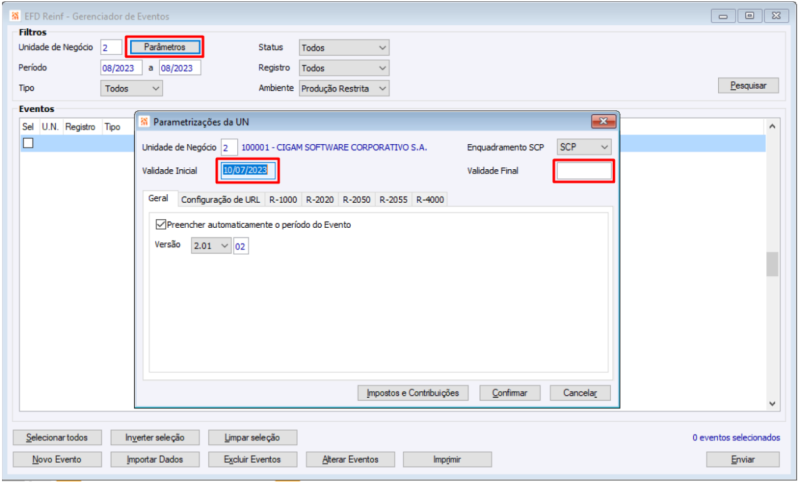The height and width of the screenshot is (484, 800).
Task: Click the Filtros Unidade de Negócio field
Action: click(x=111, y=47)
